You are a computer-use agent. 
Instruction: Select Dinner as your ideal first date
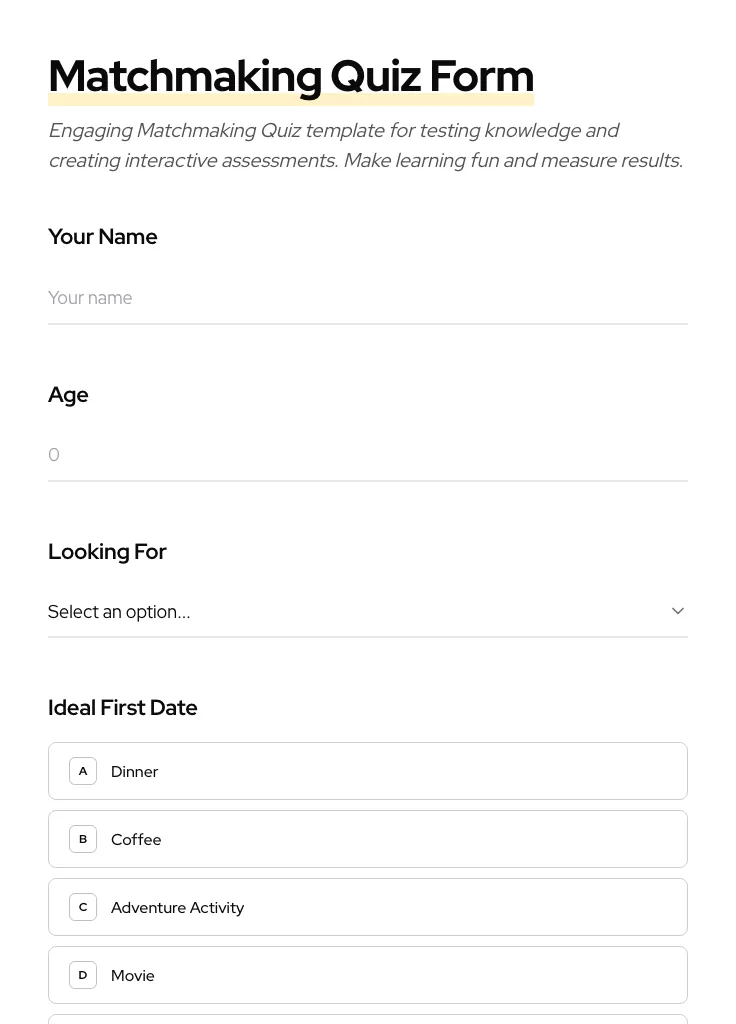tap(368, 771)
